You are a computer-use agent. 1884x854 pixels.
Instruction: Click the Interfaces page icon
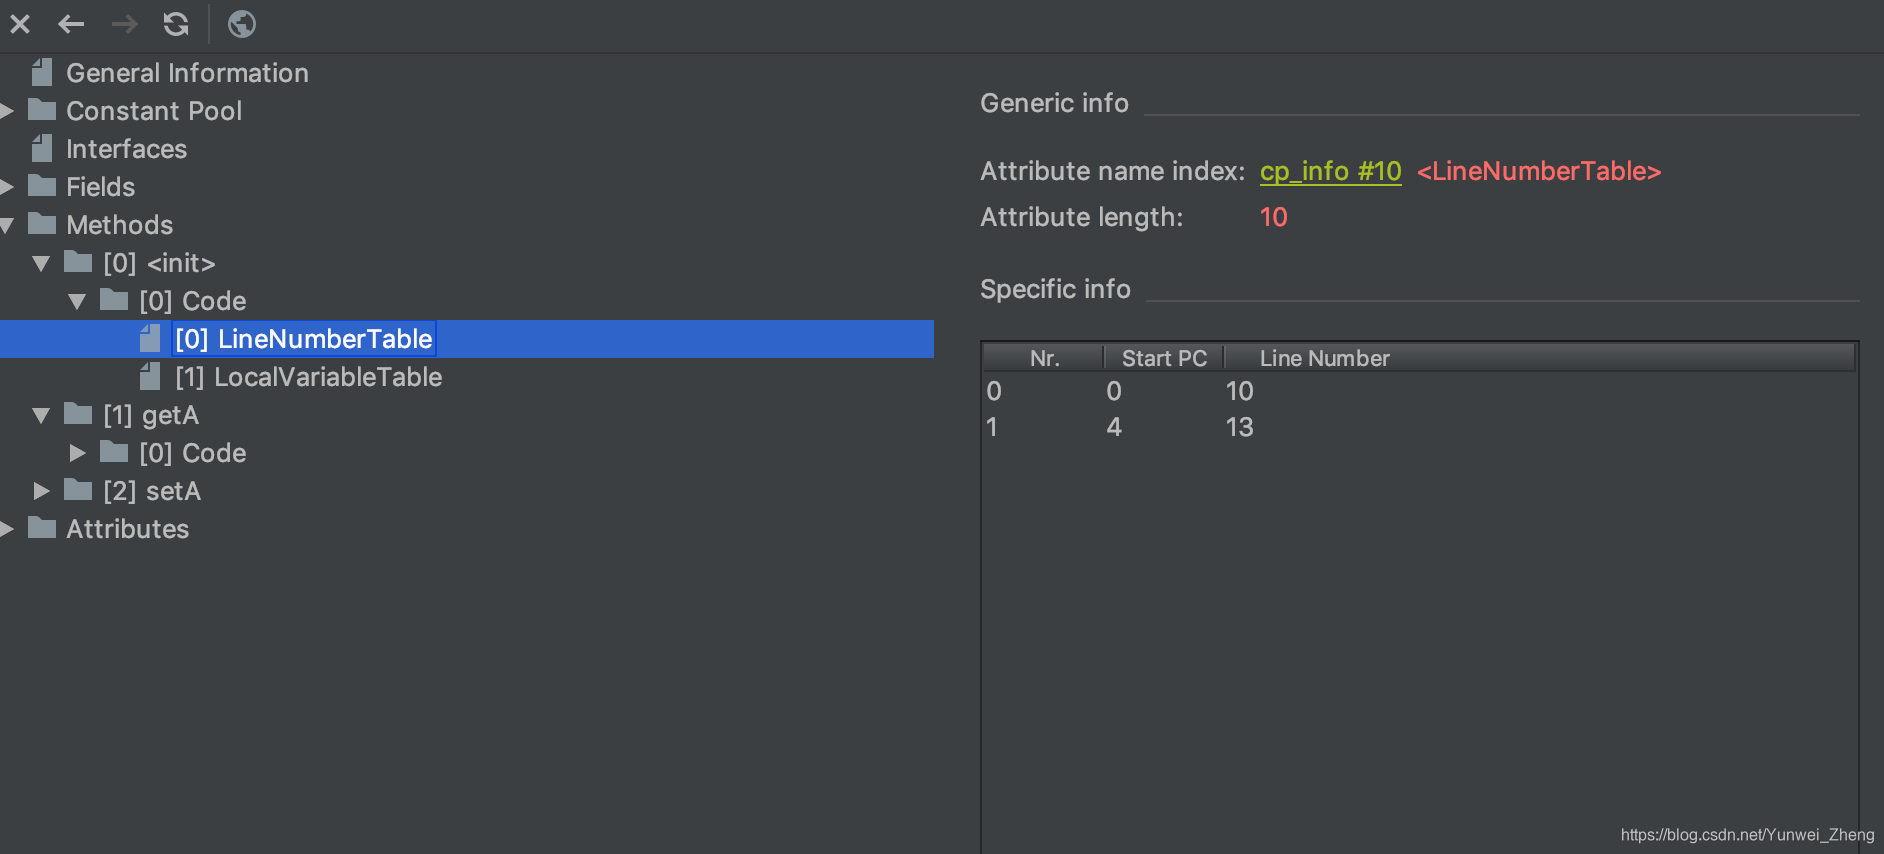coord(42,148)
